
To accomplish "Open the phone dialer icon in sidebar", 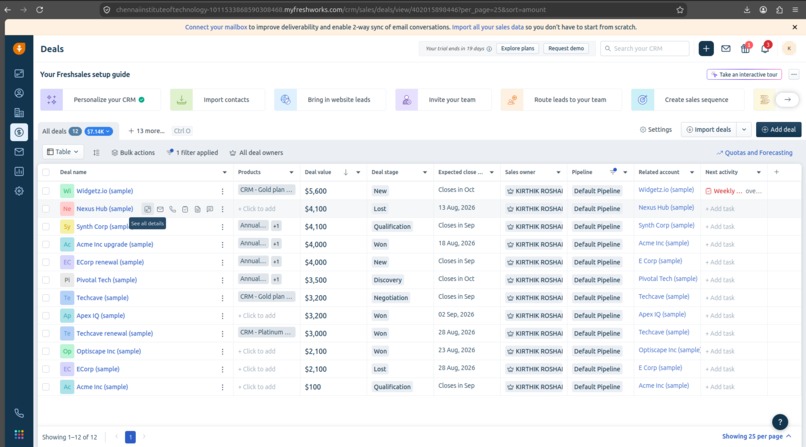I will click(x=19, y=413).
